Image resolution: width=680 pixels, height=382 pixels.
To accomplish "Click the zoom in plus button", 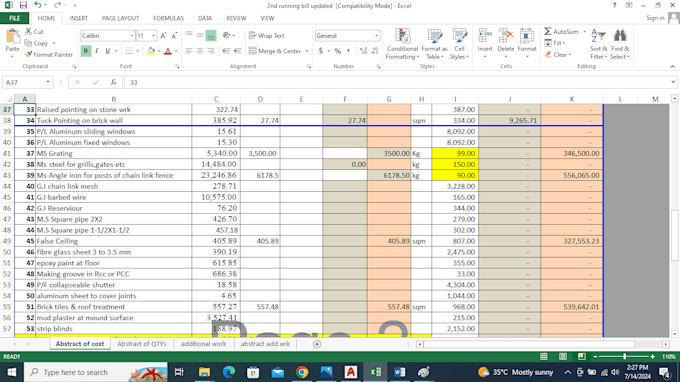I will [653, 356].
